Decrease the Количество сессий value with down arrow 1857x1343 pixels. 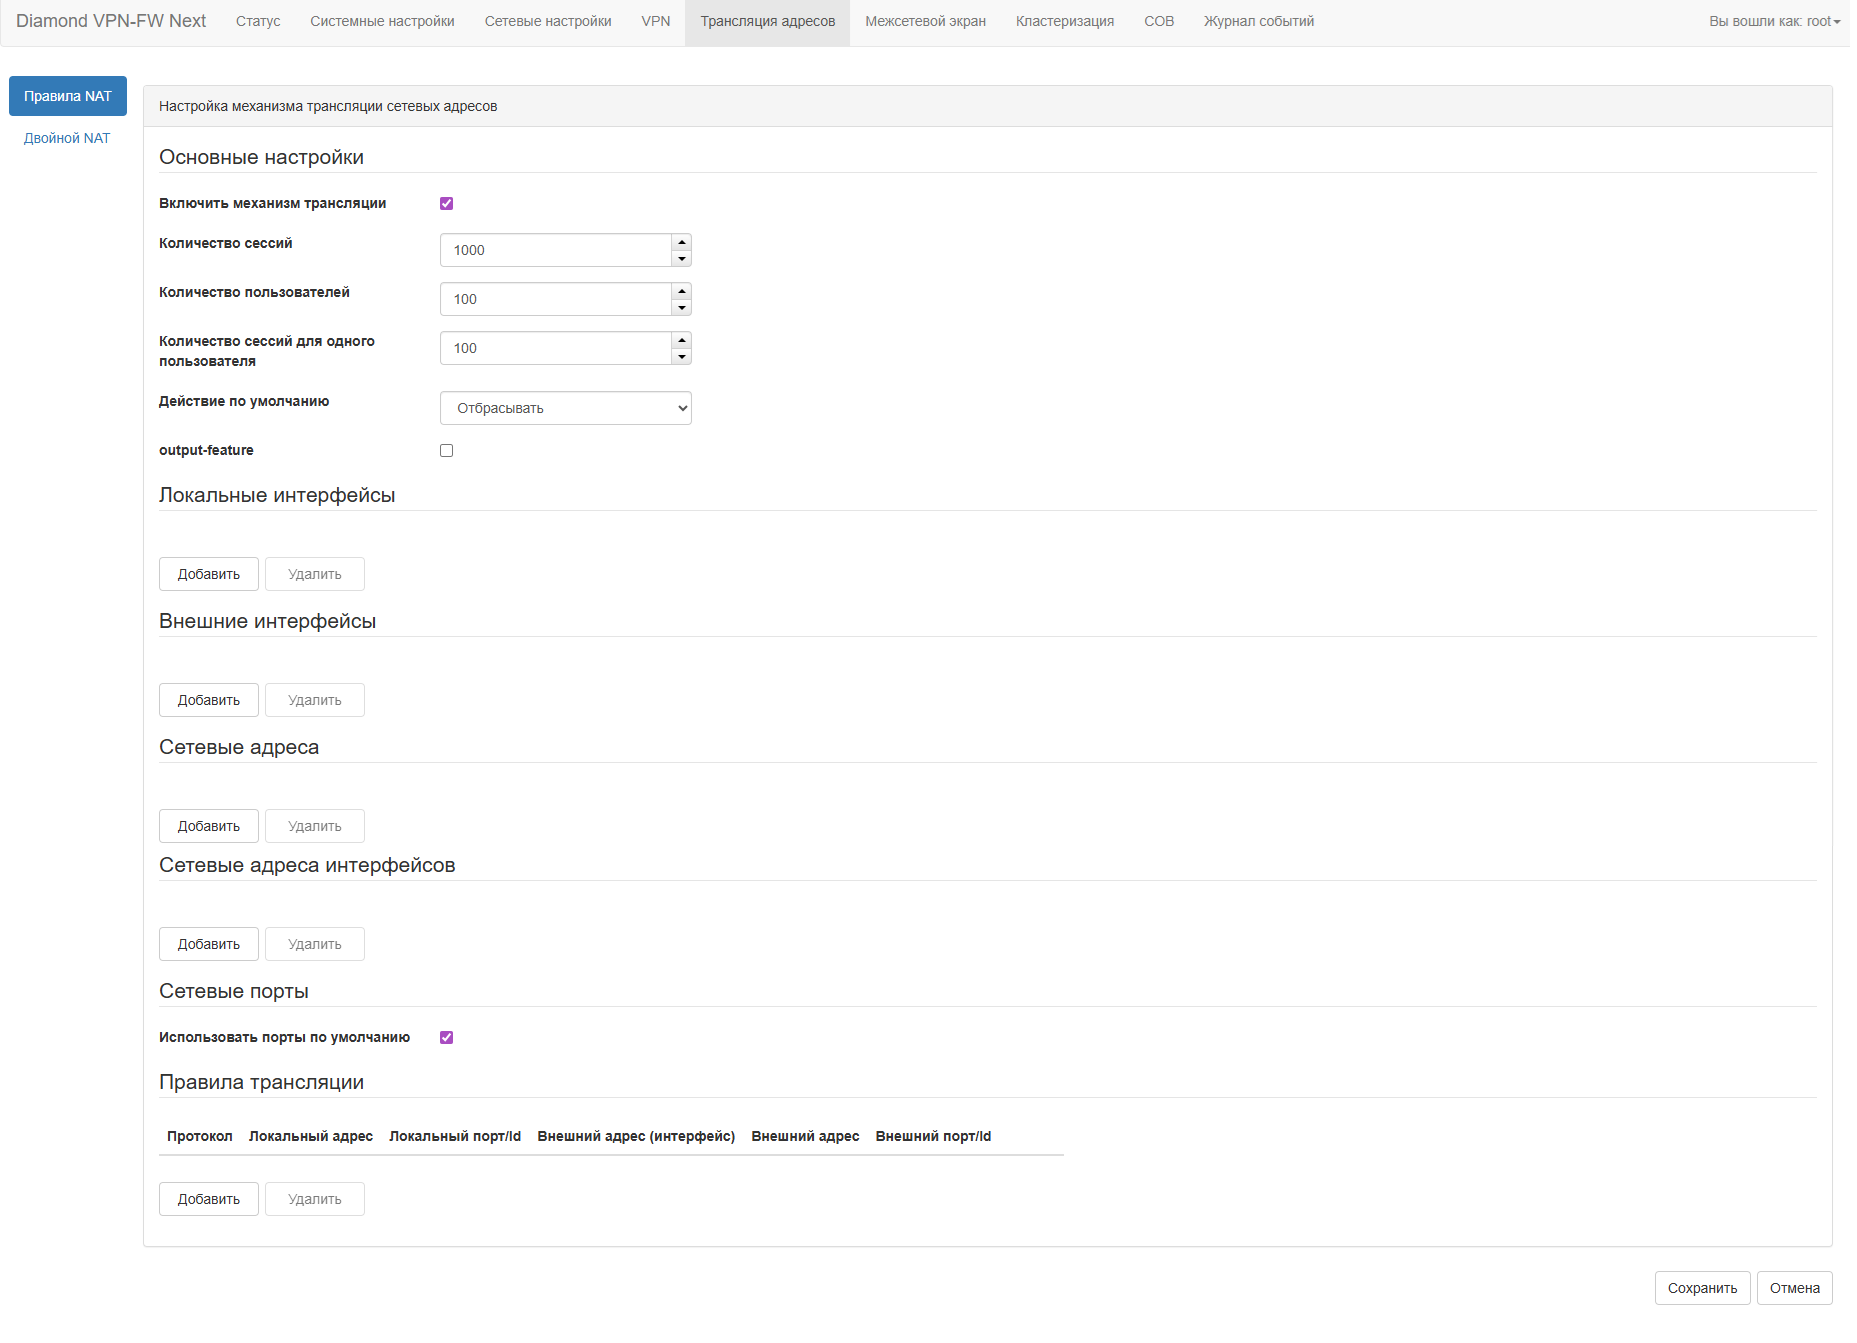tap(681, 259)
